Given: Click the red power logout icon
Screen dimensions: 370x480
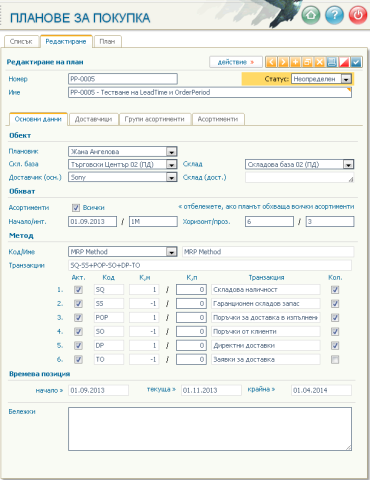Looking at the screenshot, I should click(x=358, y=15).
